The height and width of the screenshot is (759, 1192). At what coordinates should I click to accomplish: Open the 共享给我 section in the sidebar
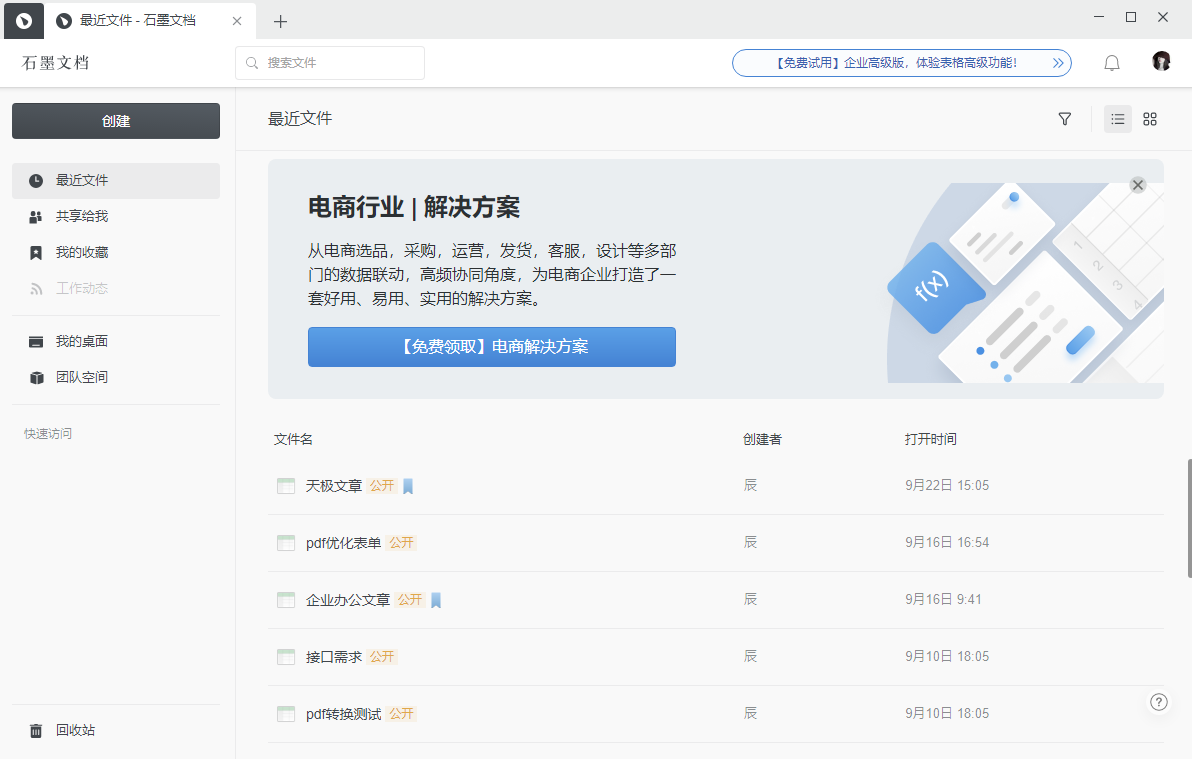click(80, 216)
